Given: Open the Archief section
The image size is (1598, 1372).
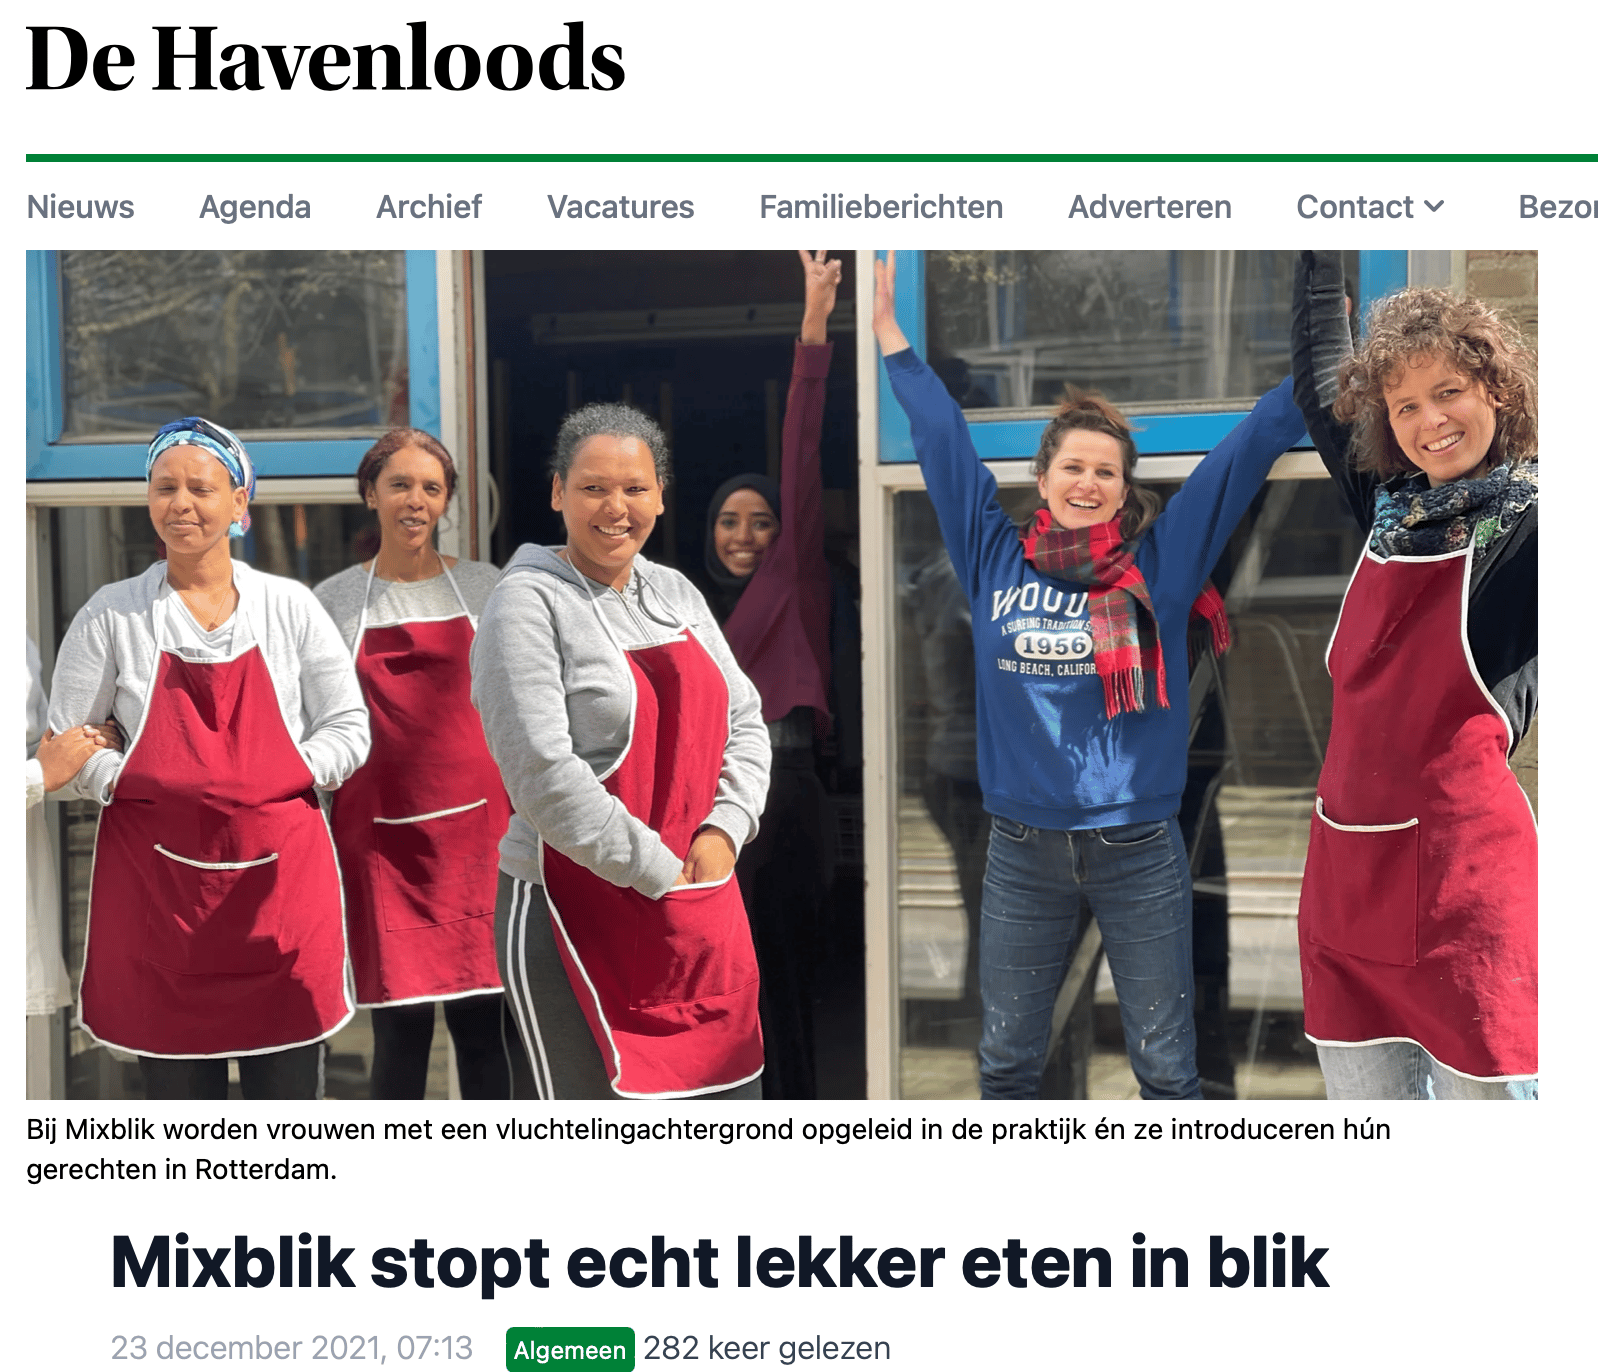Looking at the screenshot, I should point(429,207).
